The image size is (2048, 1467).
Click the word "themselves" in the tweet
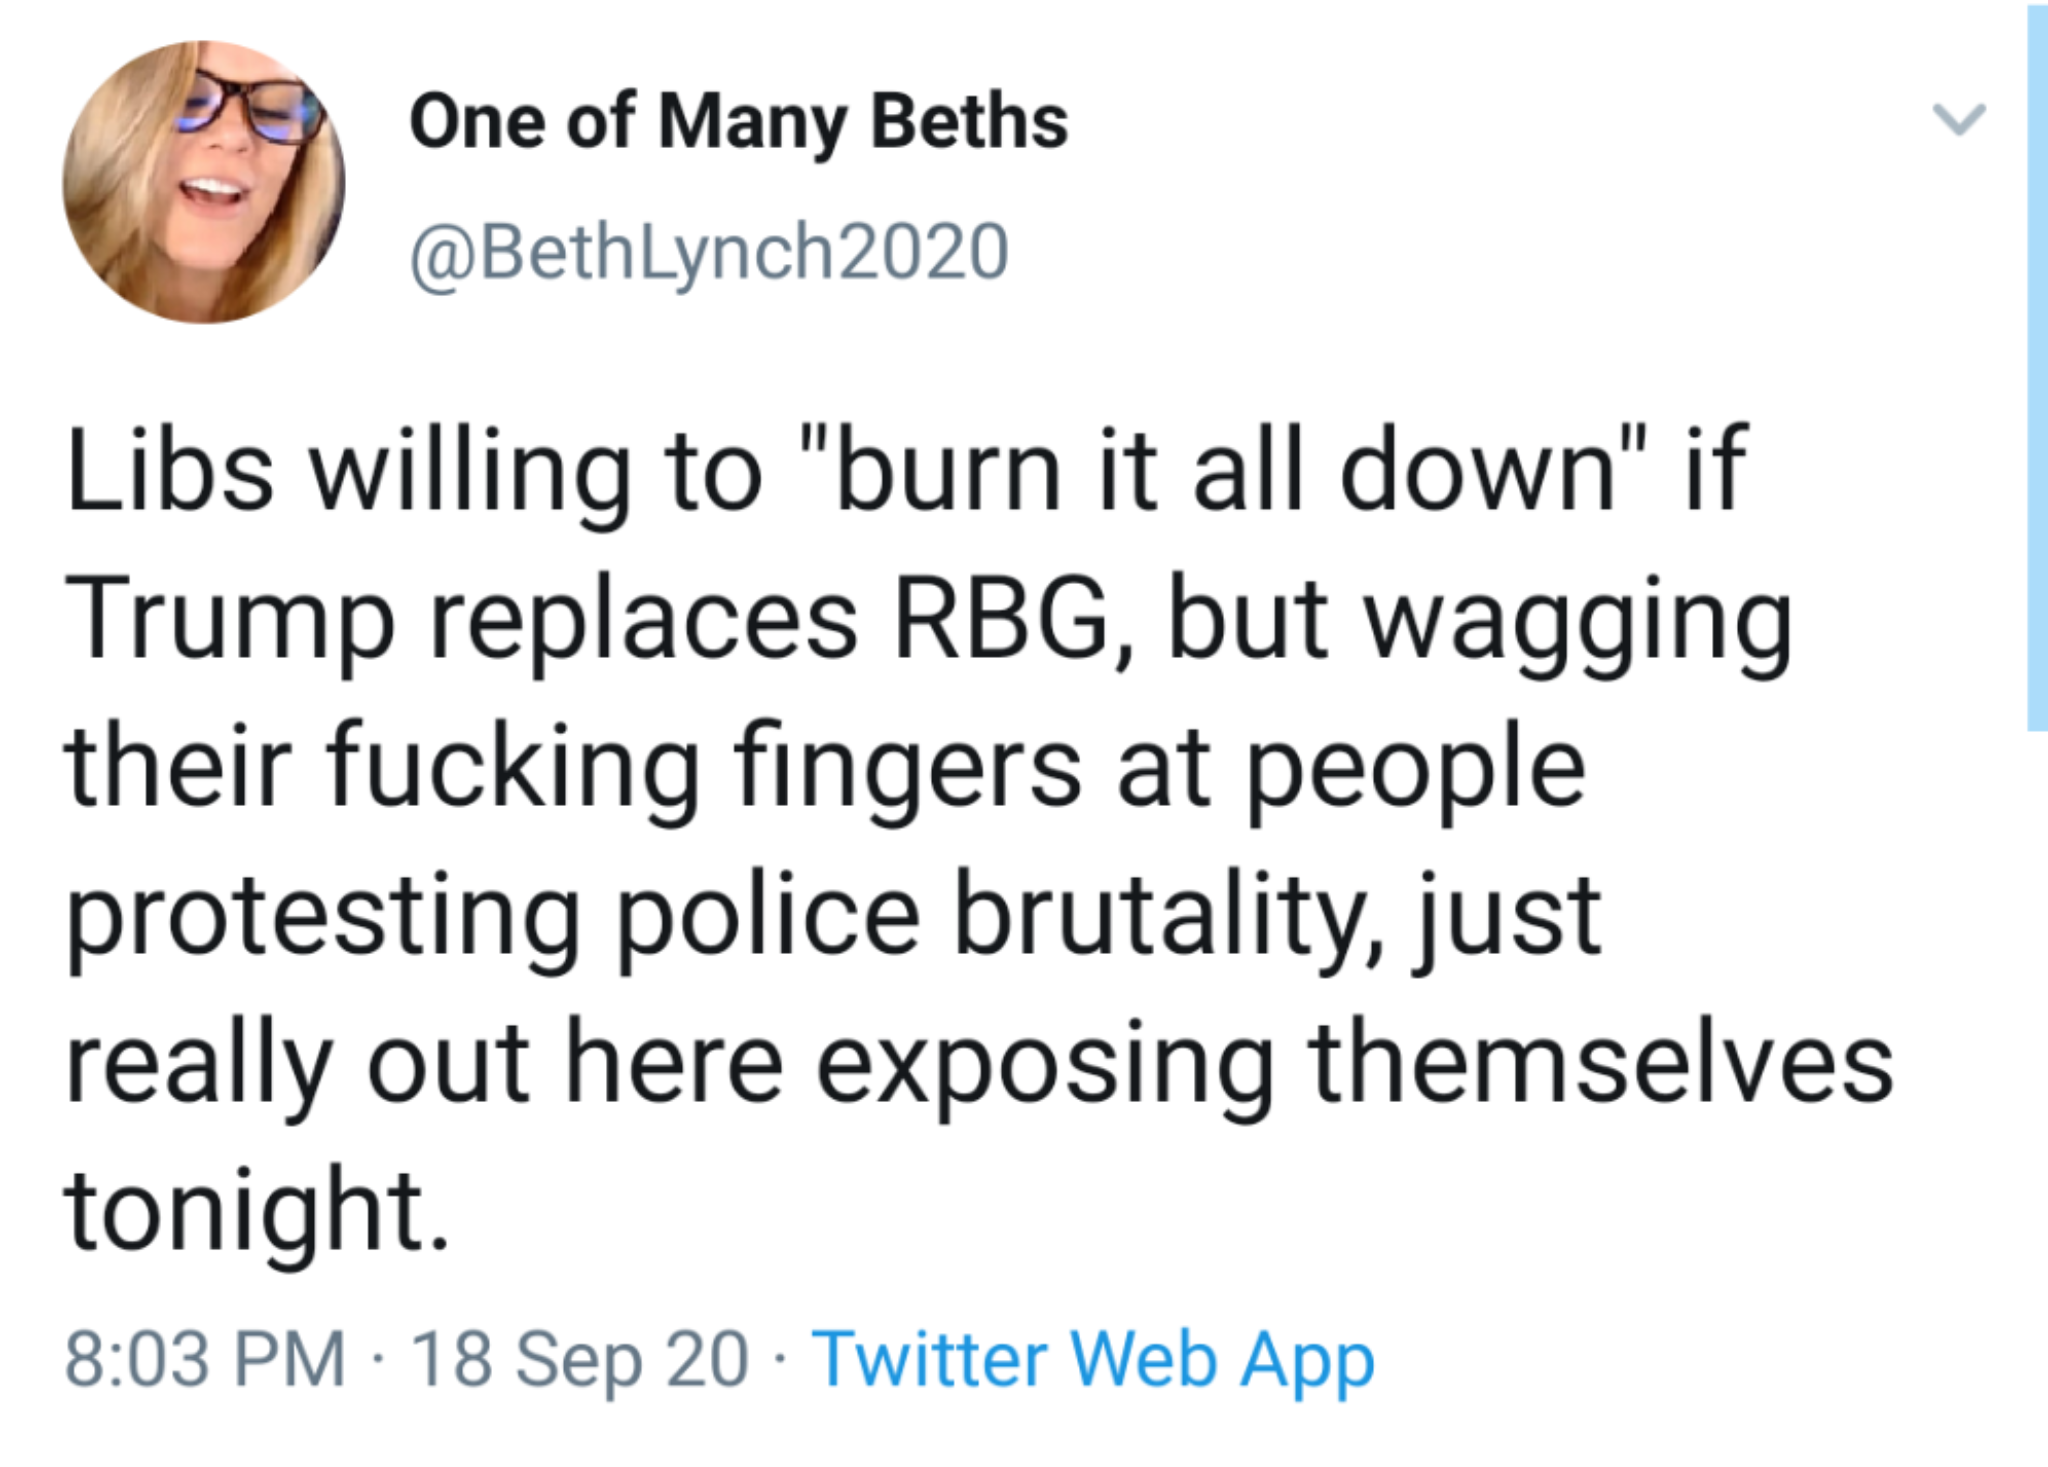(x=1601, y=1063)
